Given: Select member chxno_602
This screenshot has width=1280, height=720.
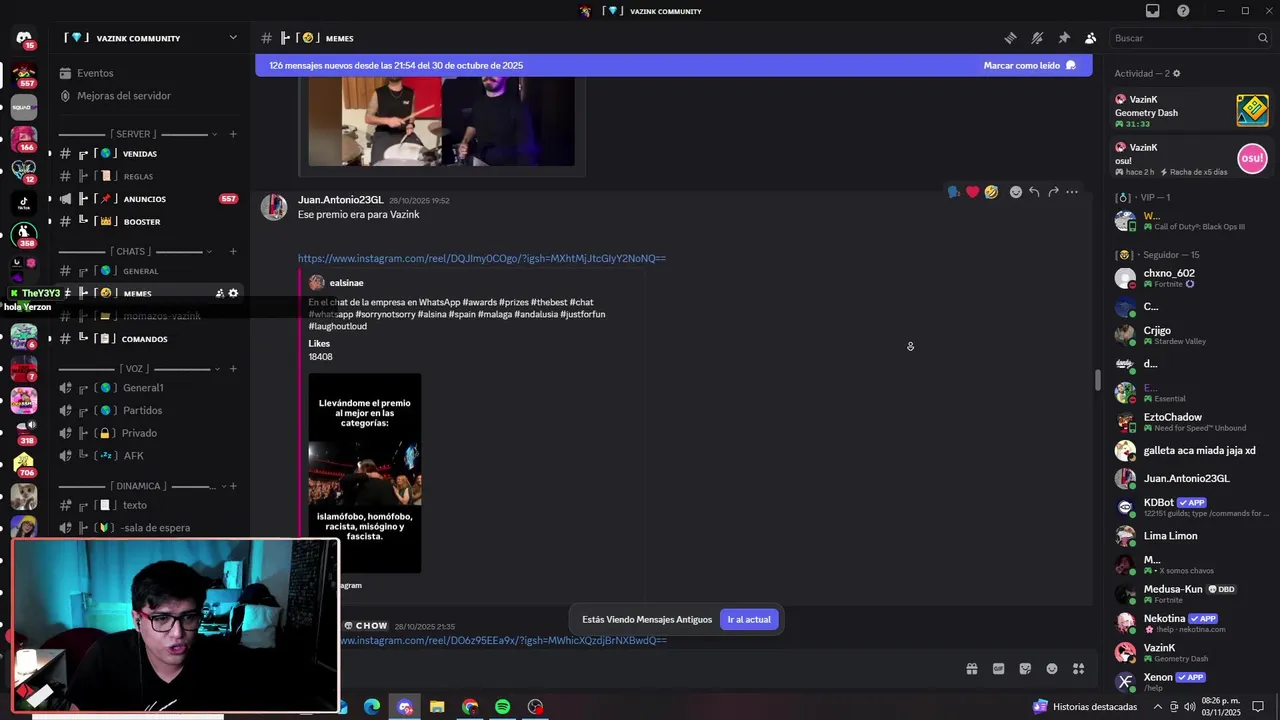Looking at the screenshot, I should 1191,278.
